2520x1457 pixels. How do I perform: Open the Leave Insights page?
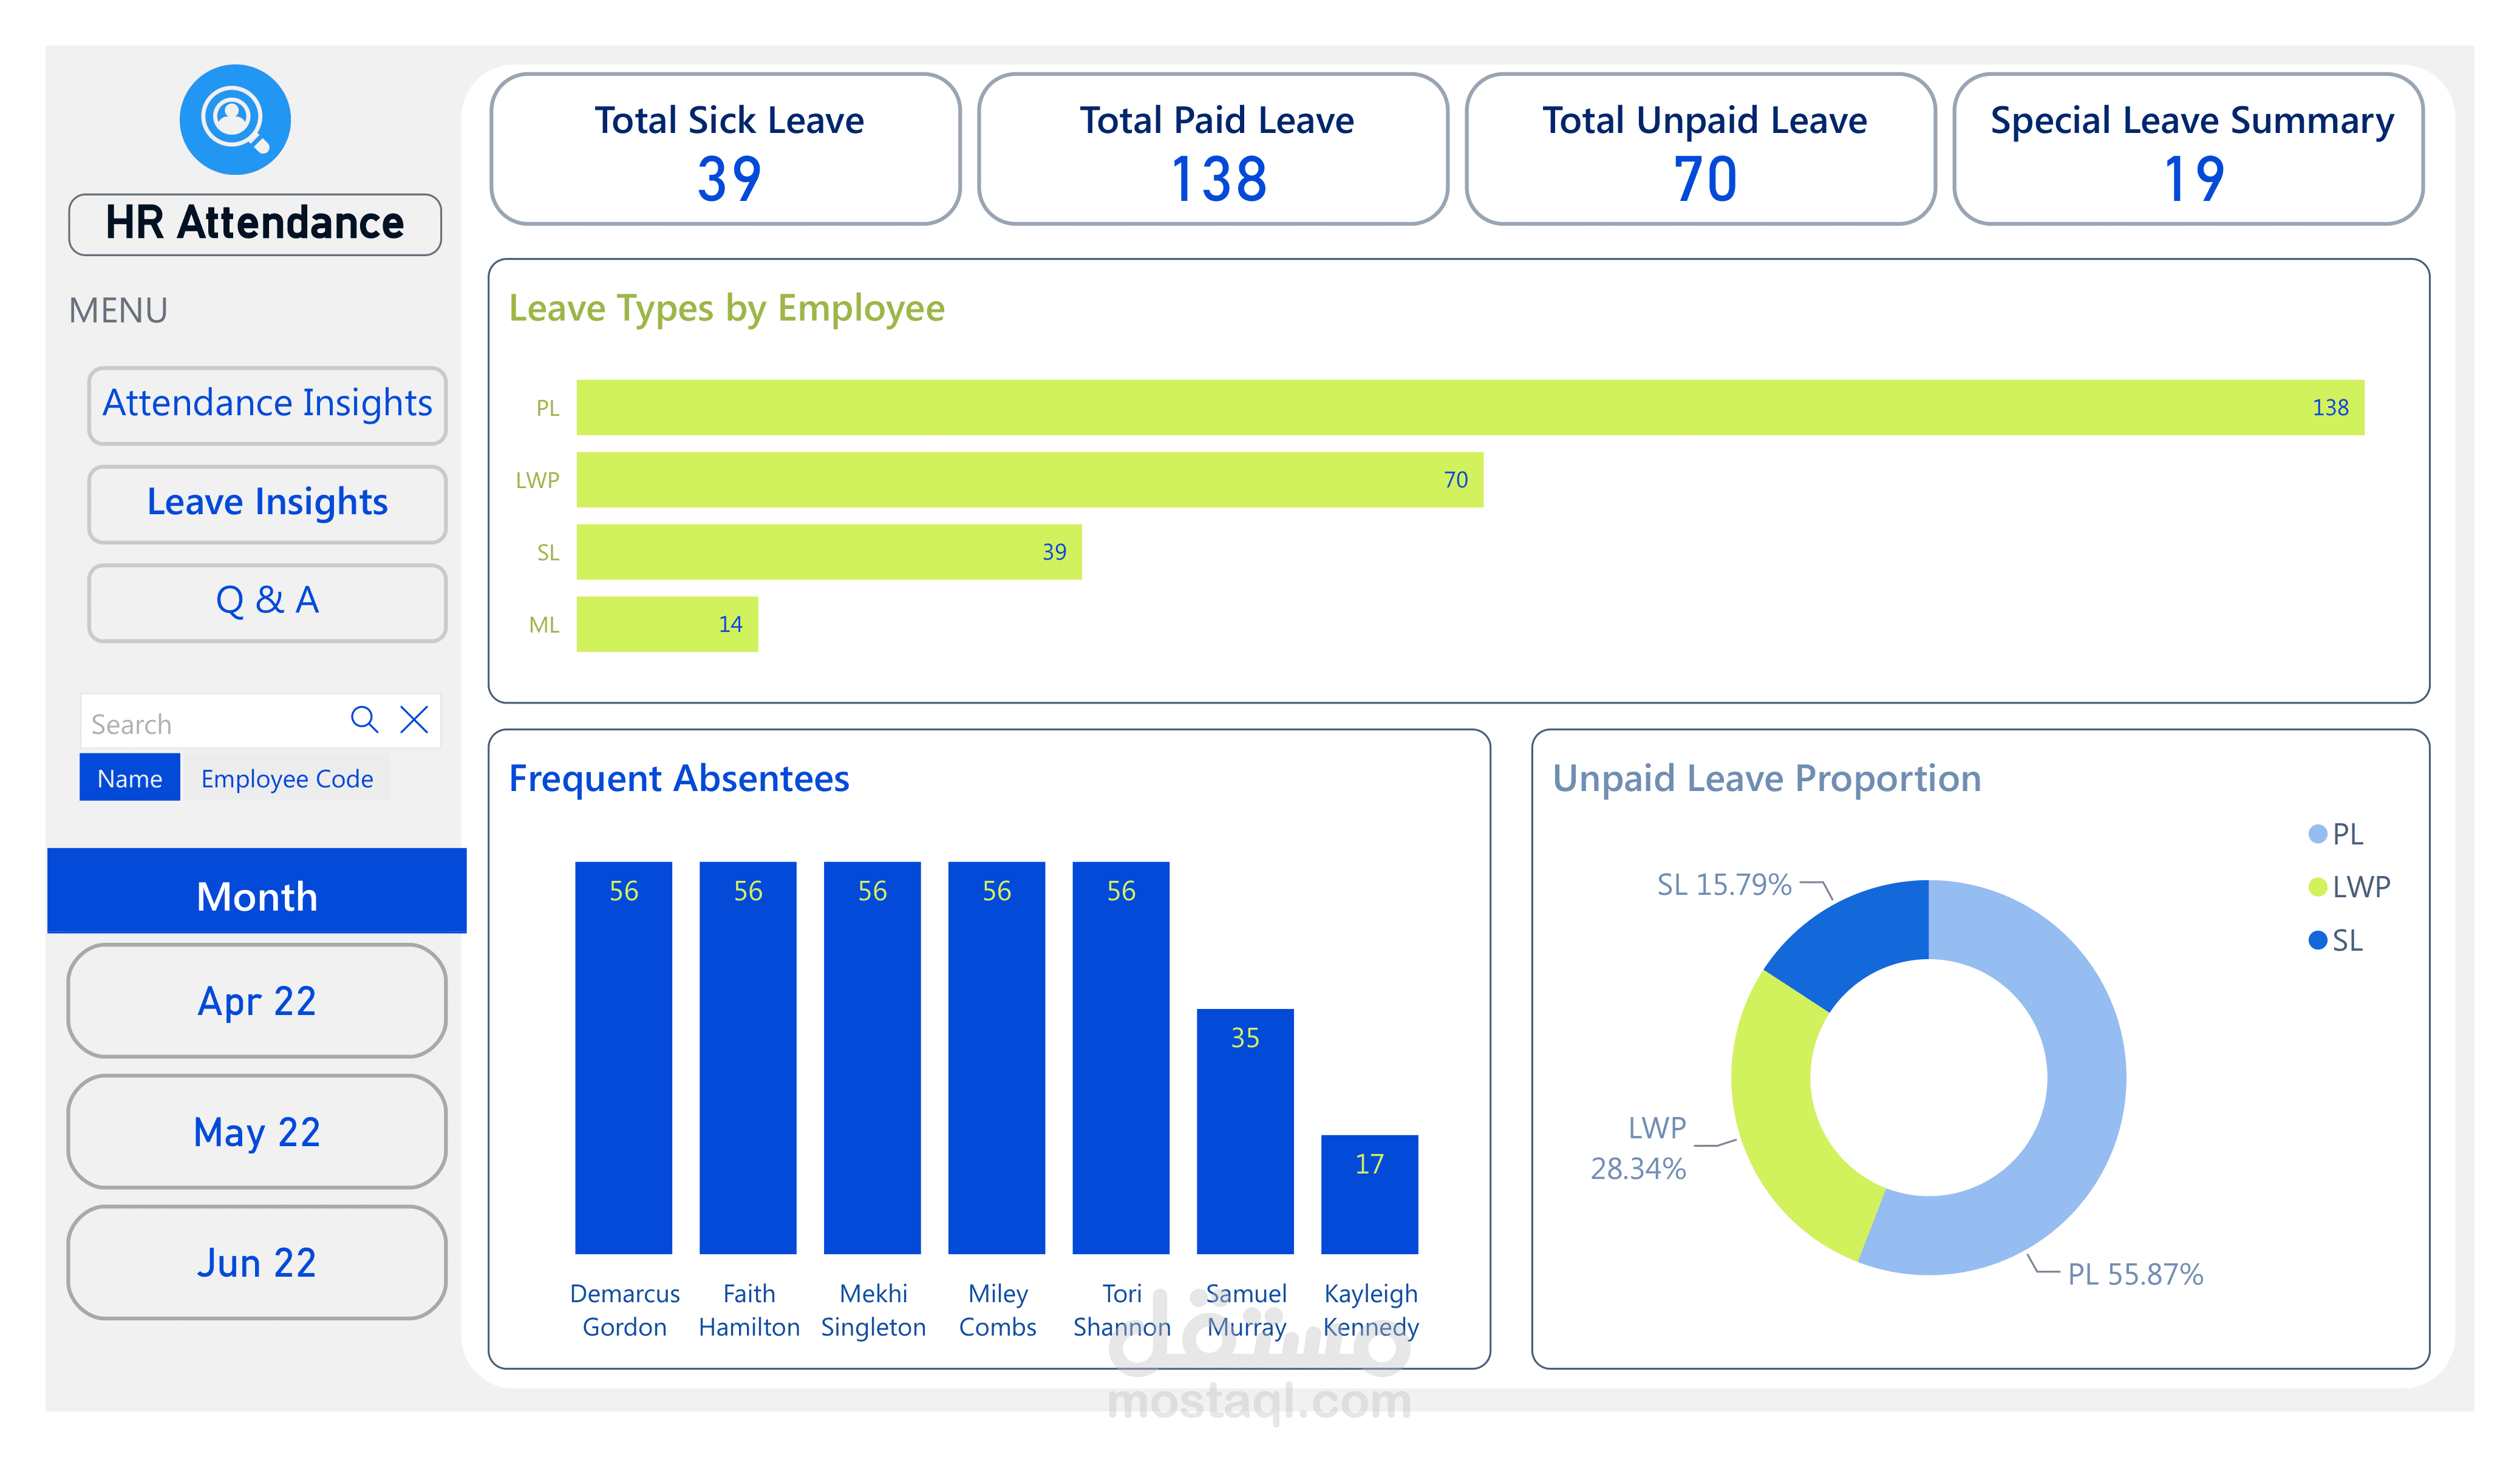267,503
